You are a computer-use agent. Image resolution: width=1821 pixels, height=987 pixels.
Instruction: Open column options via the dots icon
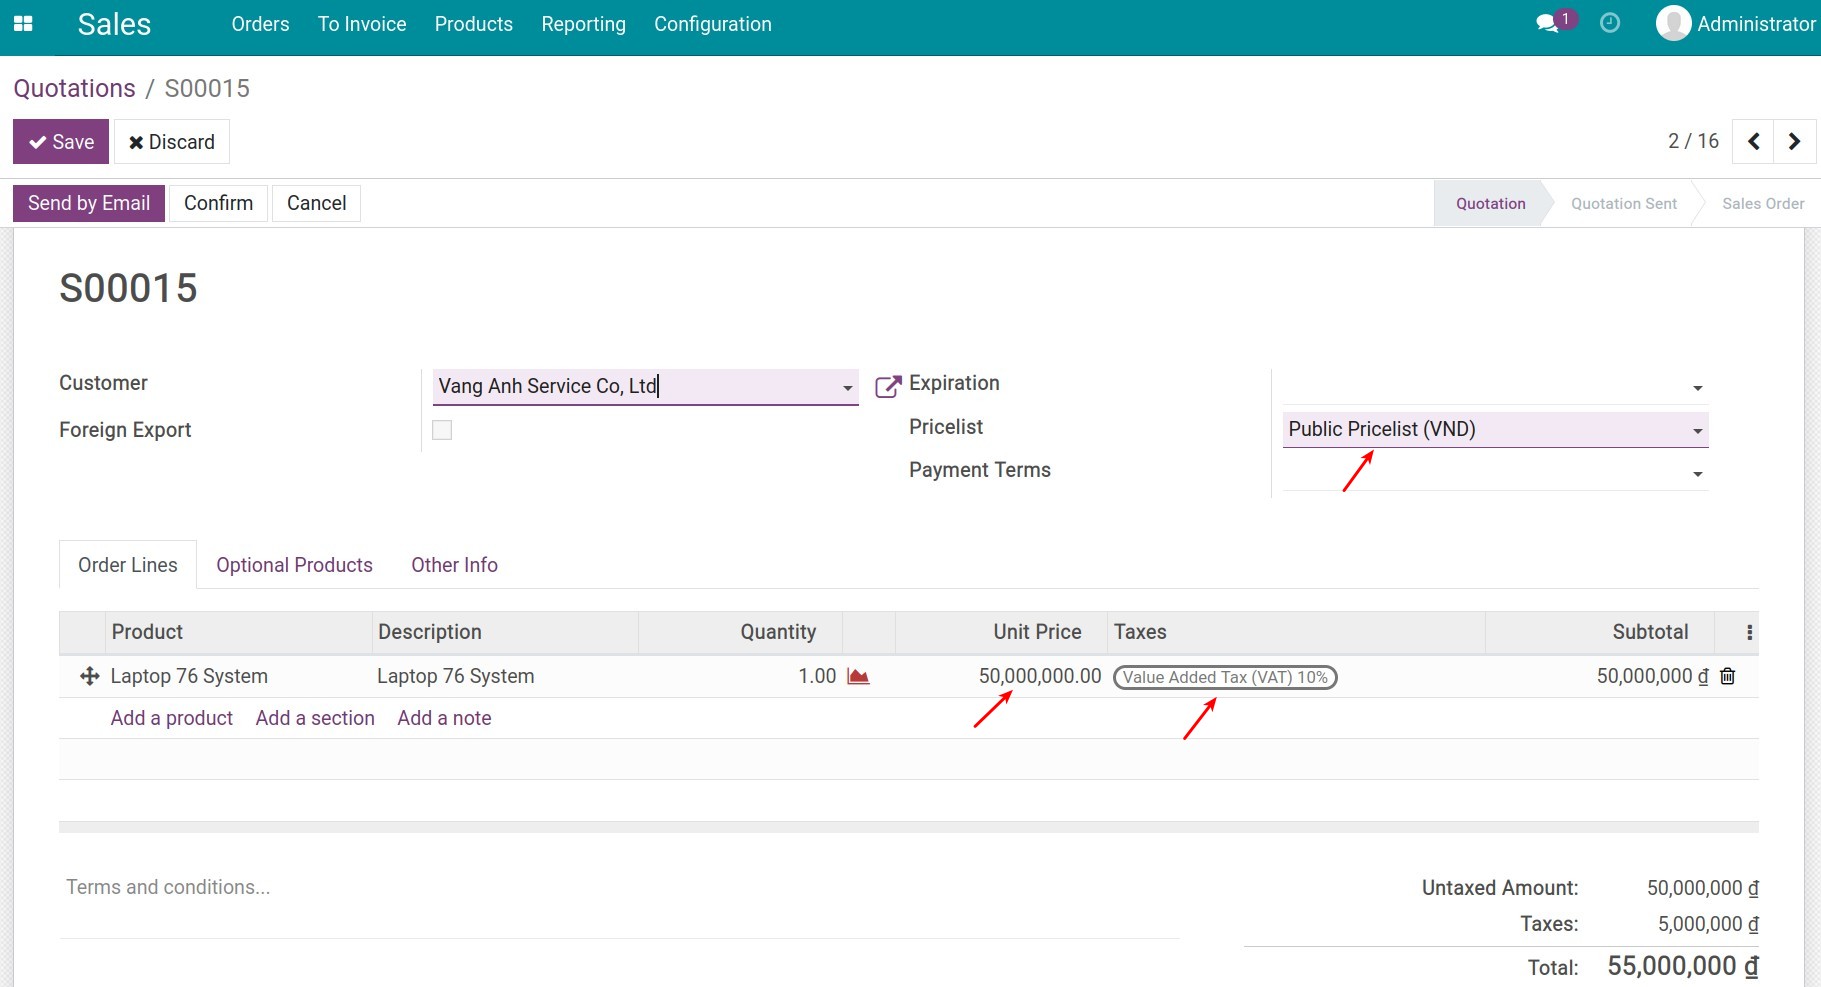coord(1748,631)
